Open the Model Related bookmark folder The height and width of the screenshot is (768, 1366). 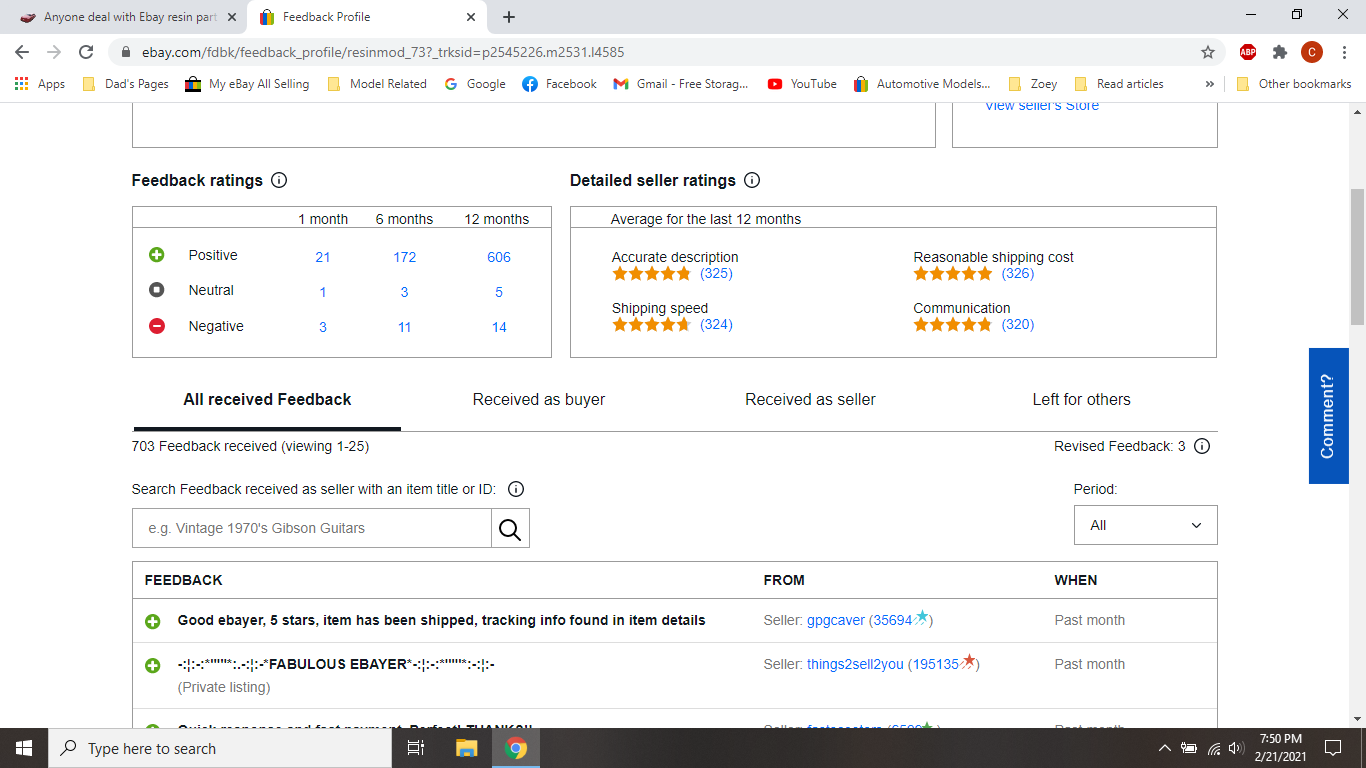point(377,84)
